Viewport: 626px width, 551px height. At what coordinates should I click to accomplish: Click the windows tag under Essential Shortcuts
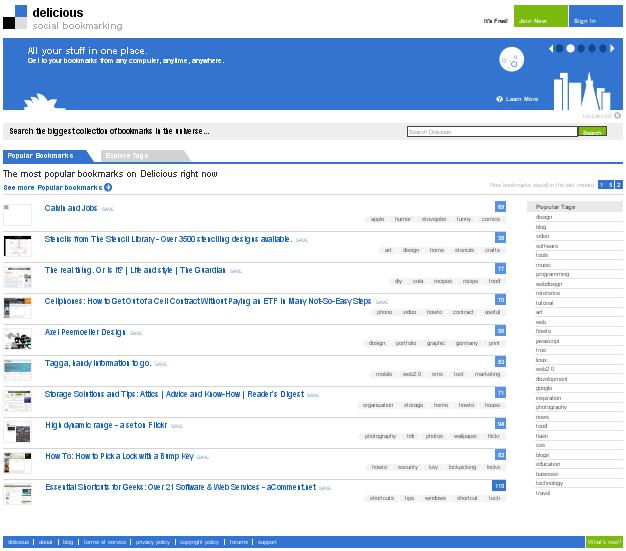pos(435,498)
